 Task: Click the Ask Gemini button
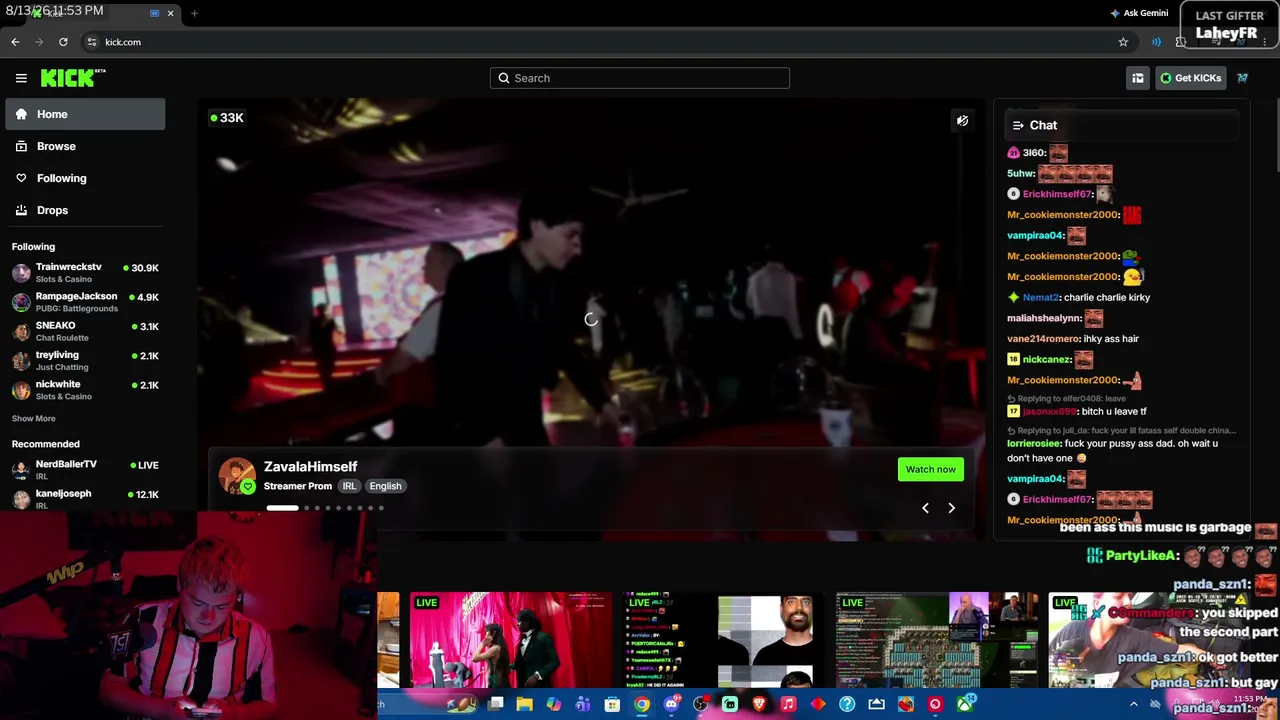(1139, 13)
